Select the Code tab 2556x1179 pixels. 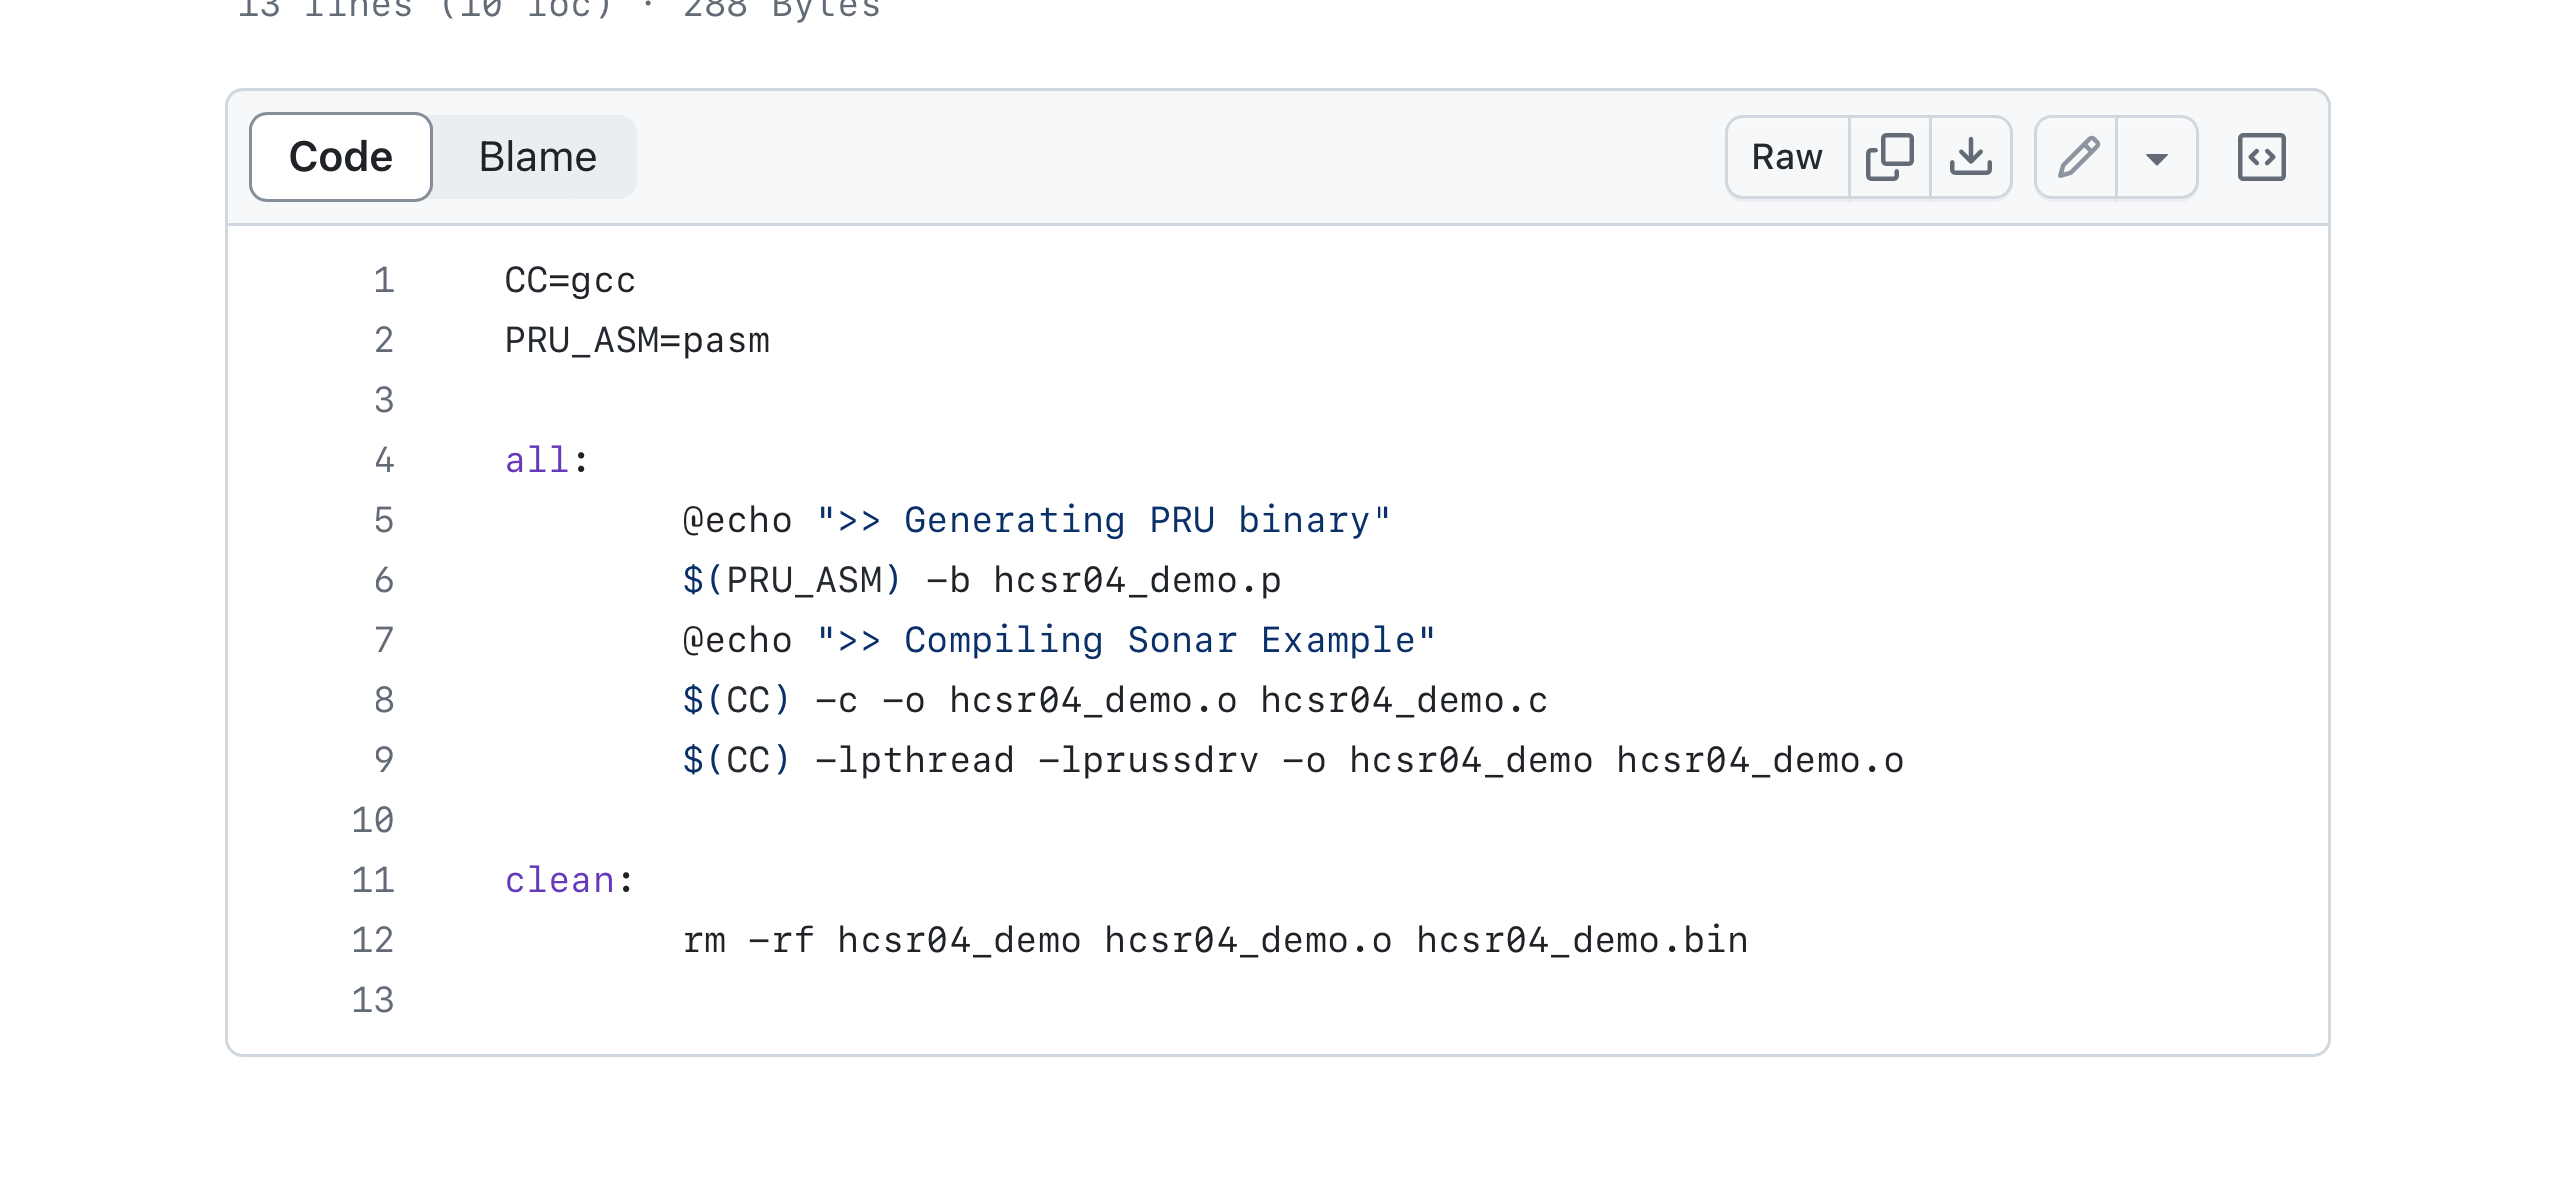(x=340, y=157)
